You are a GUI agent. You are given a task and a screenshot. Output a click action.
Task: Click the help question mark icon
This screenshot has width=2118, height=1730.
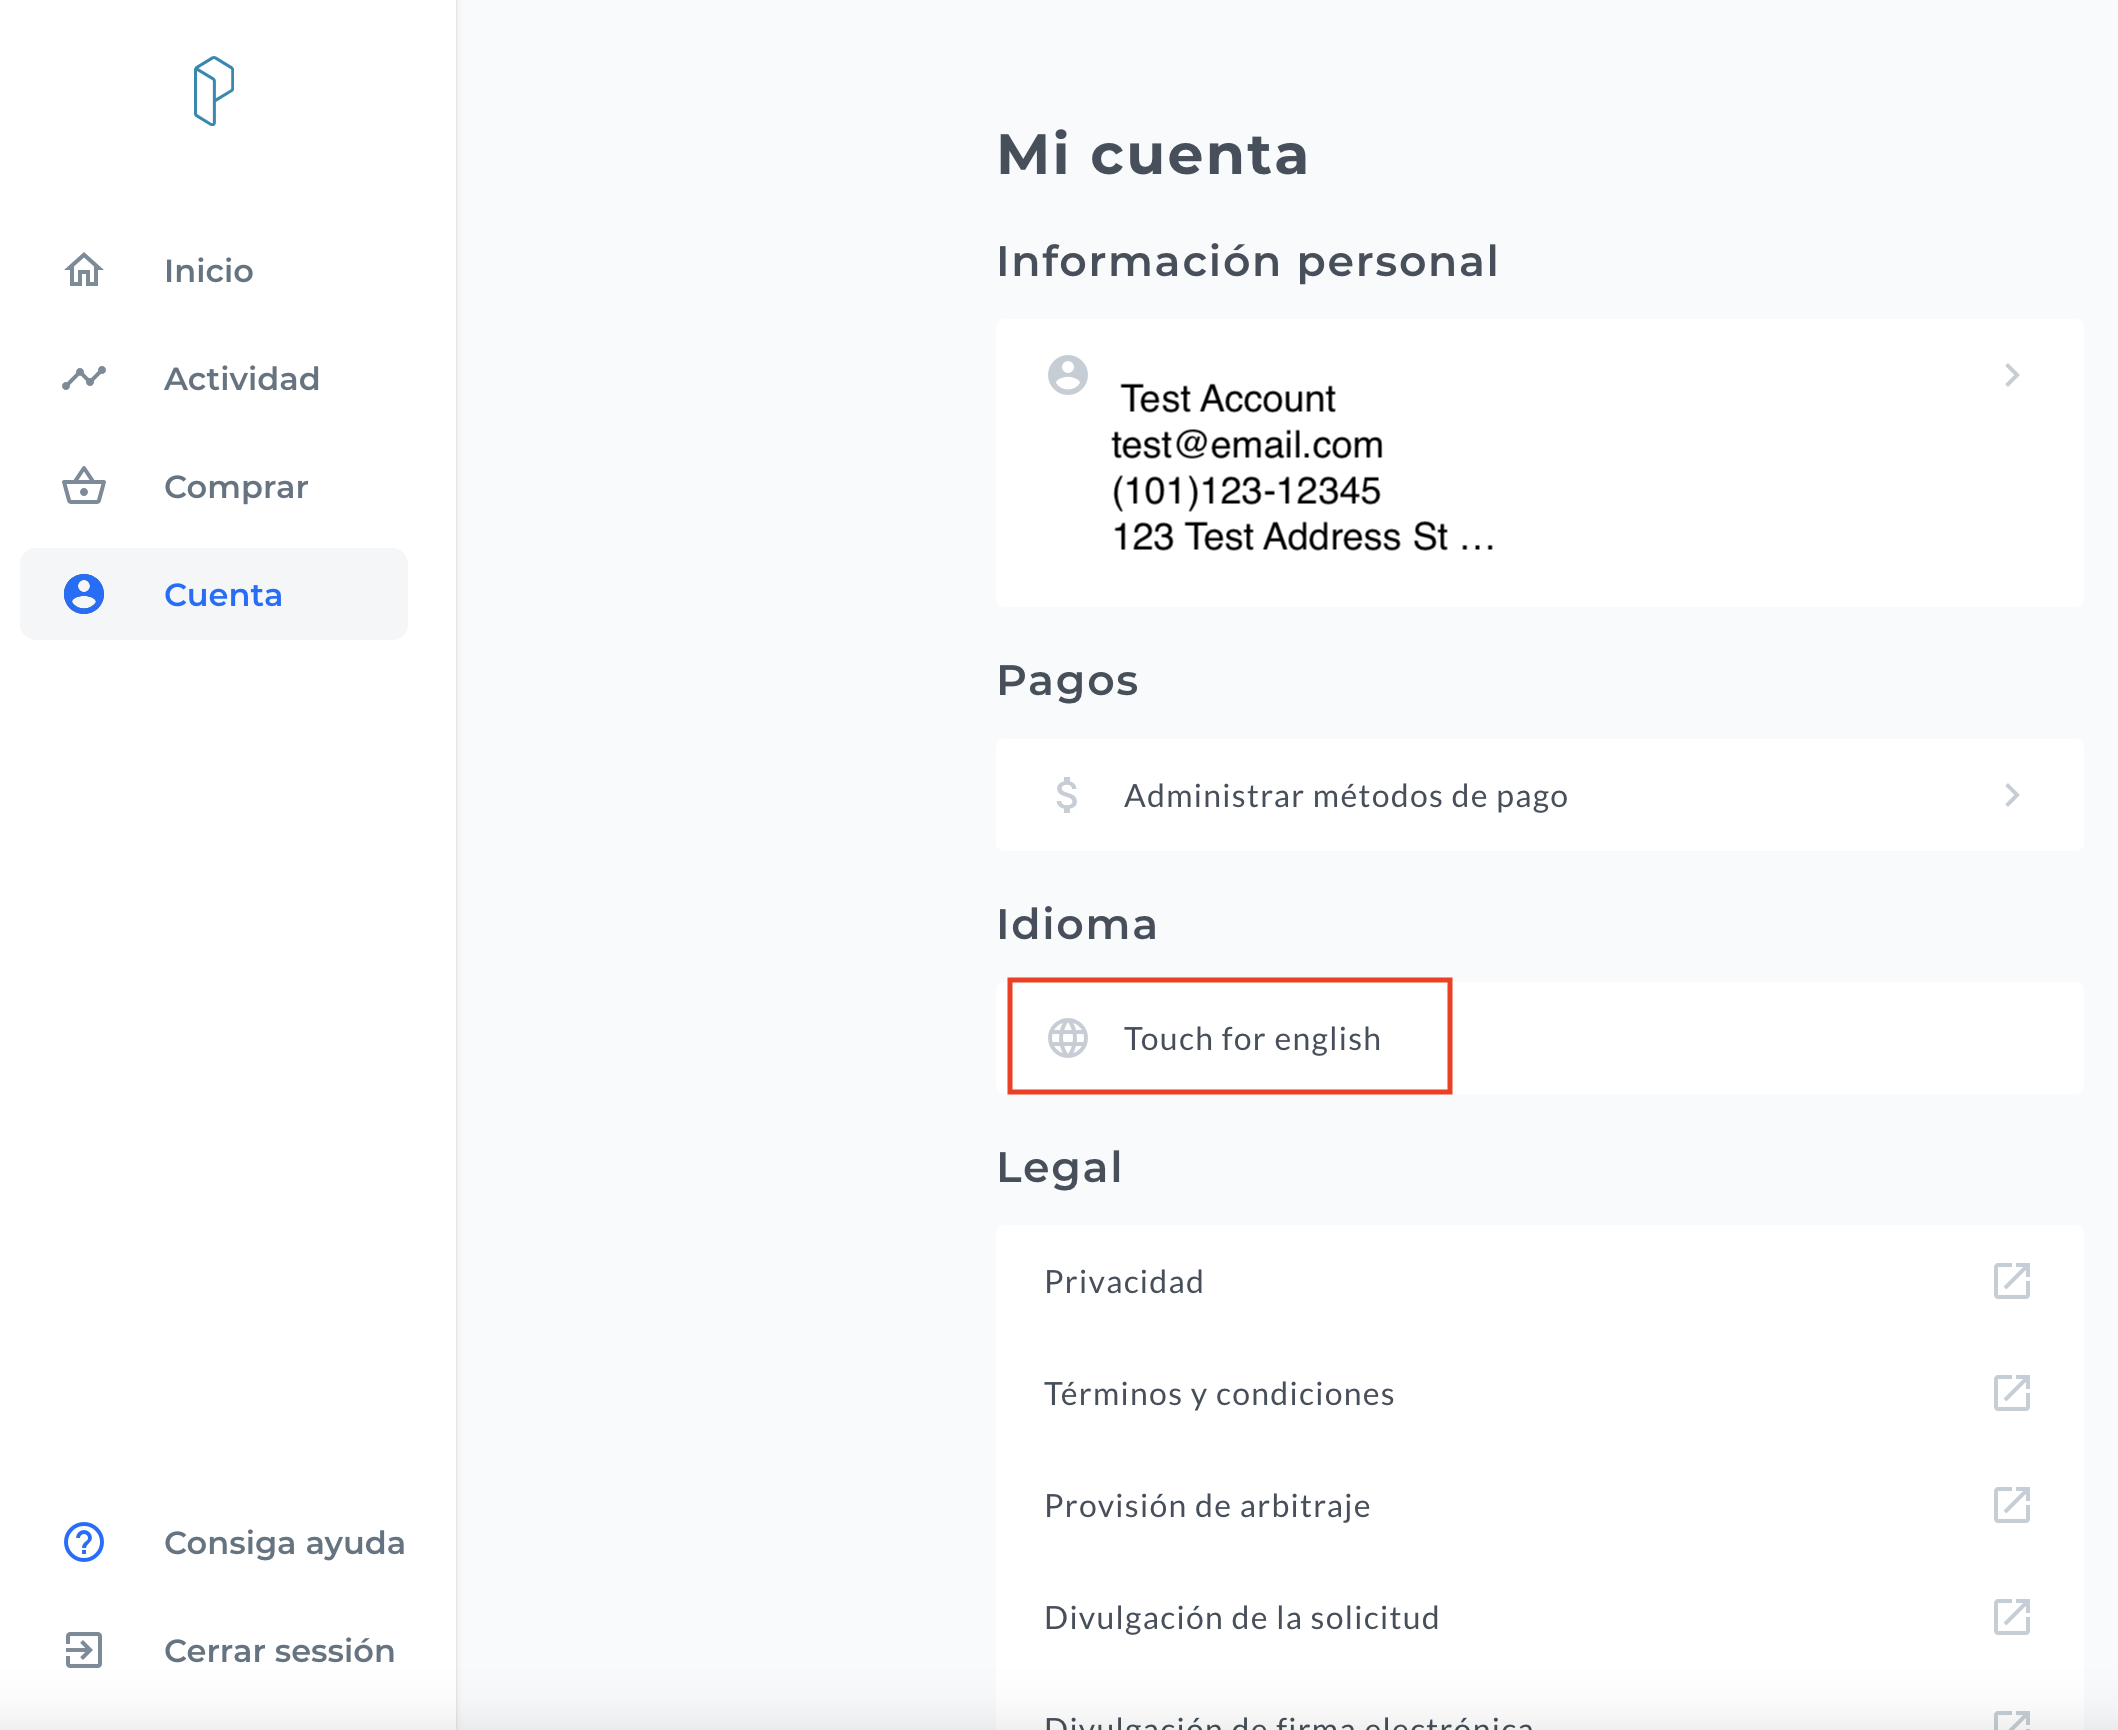(84, 1542)
